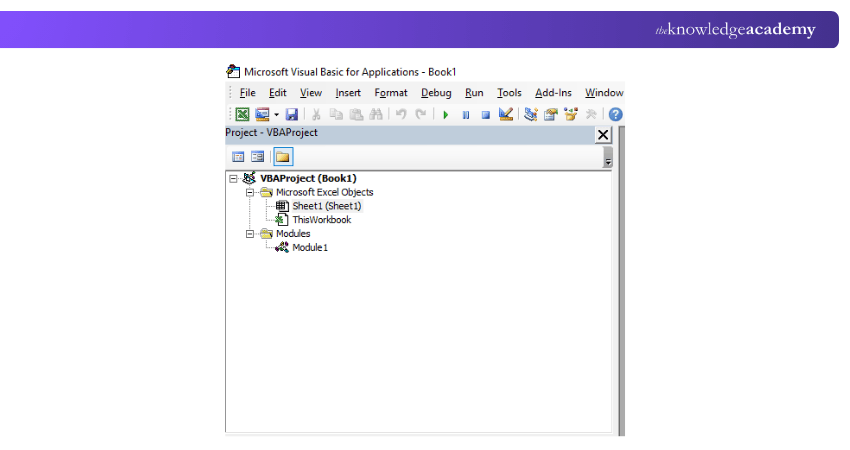Open the Object Browser icon
Image resolution: width=850 pixels, height=450 pixels.
pyautogui.click(x=571, y=115)
